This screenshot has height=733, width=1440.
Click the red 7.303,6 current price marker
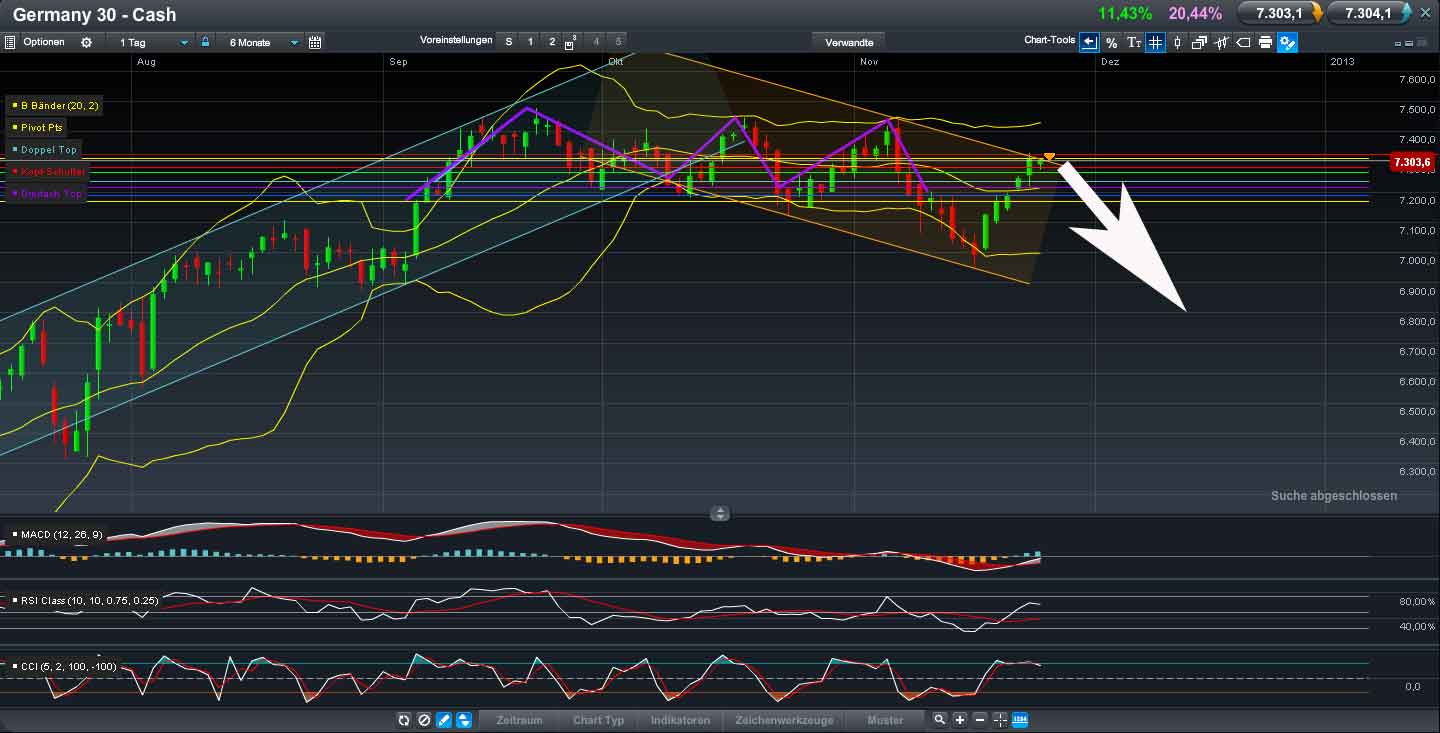[x=1413, y=162]
